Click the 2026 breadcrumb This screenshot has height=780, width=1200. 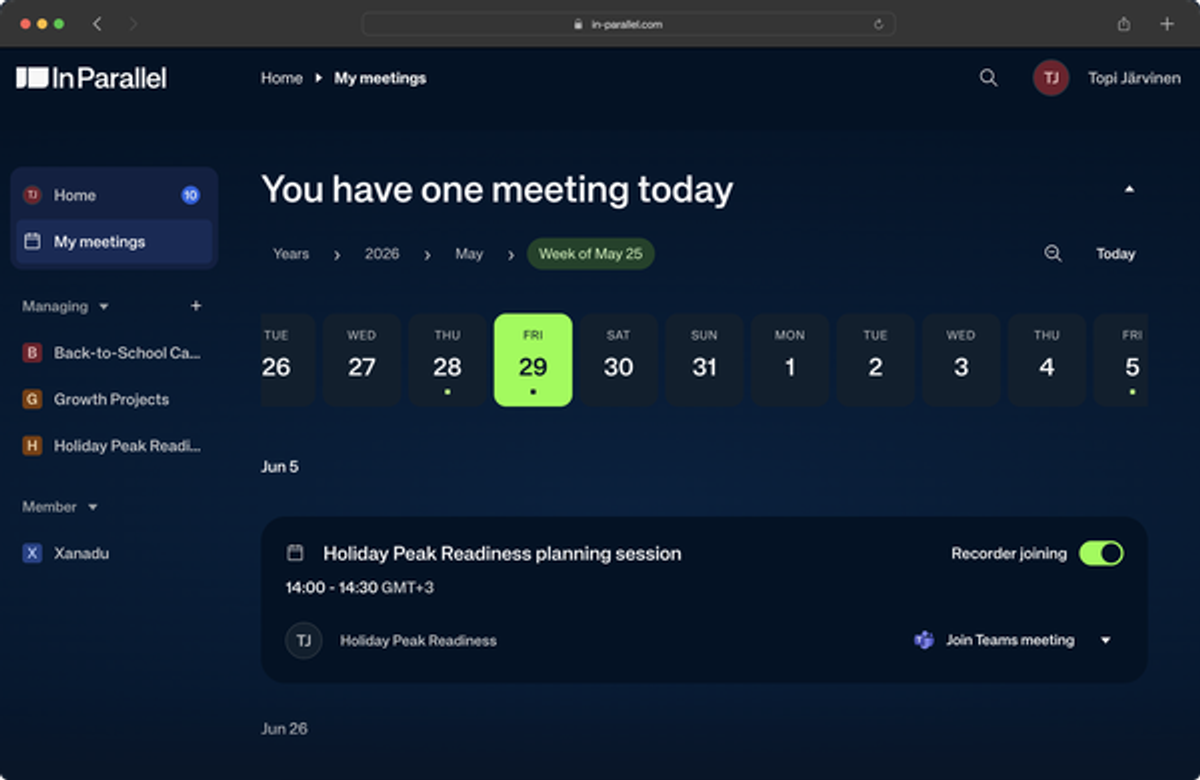click(382, 254)
